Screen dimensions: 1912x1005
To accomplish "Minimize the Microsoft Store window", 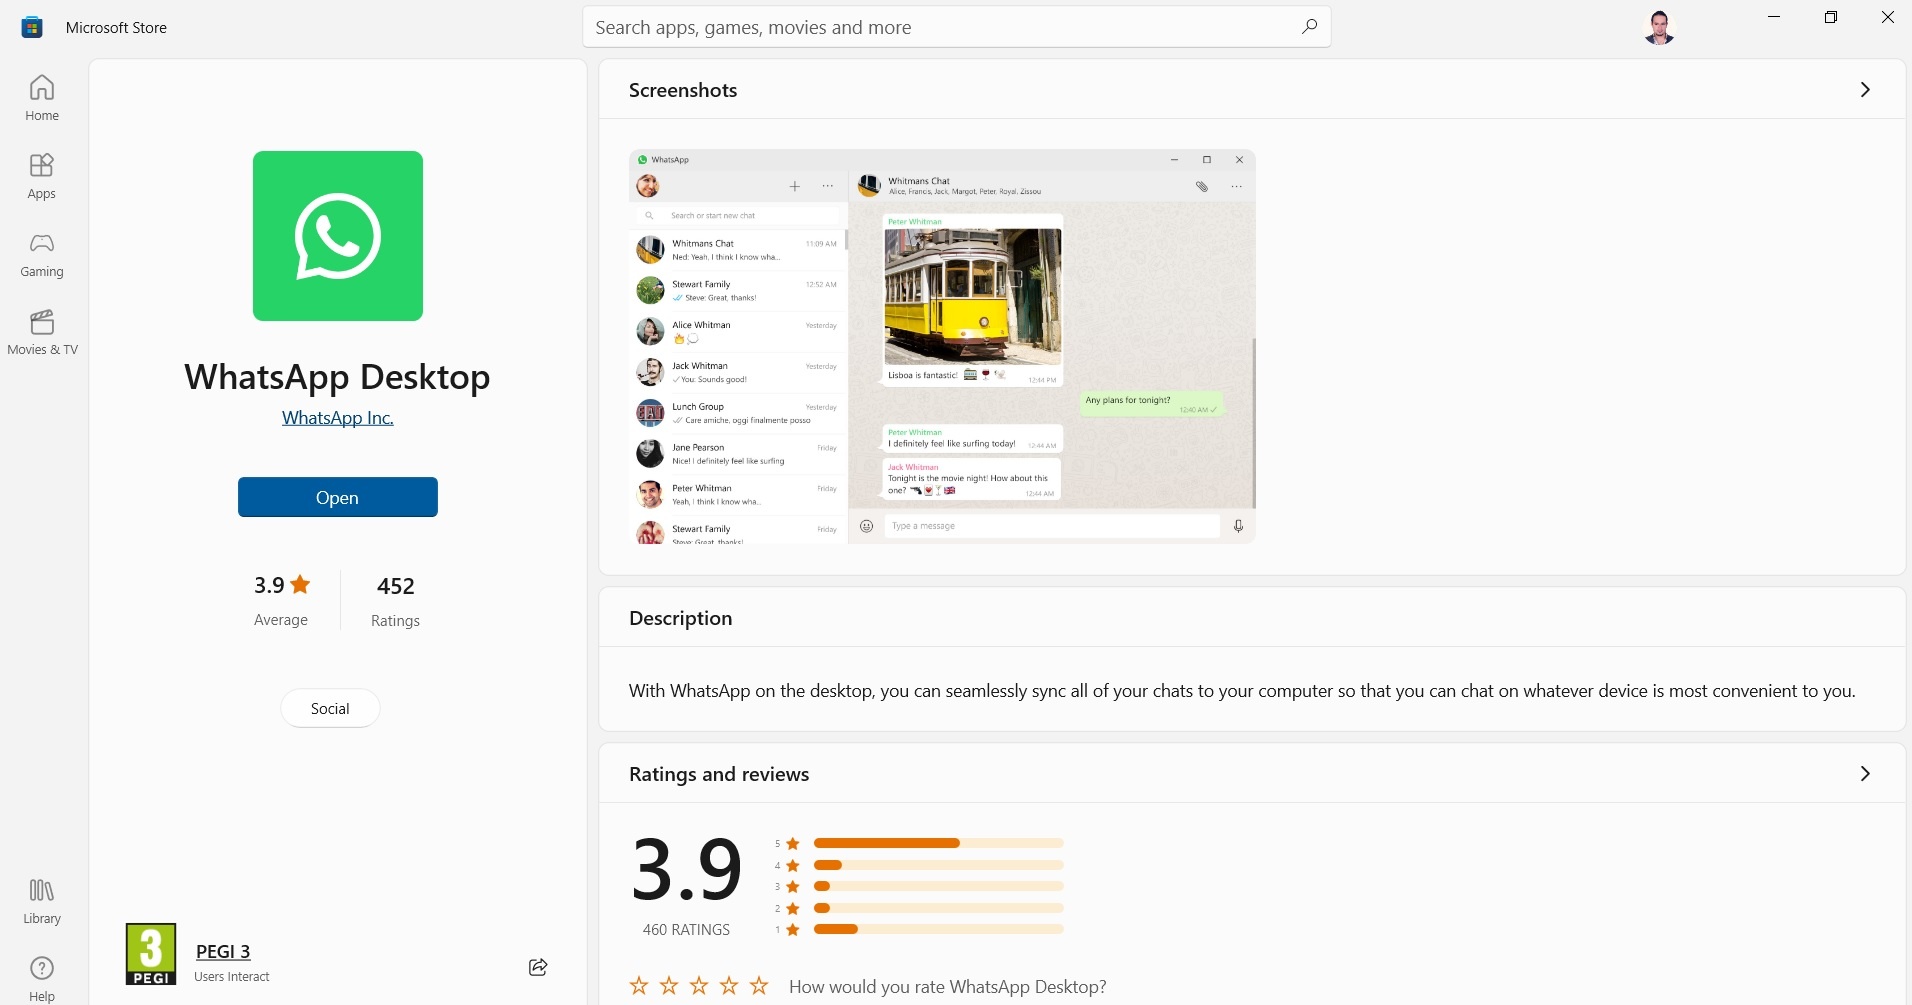I will pos(1774,17).
